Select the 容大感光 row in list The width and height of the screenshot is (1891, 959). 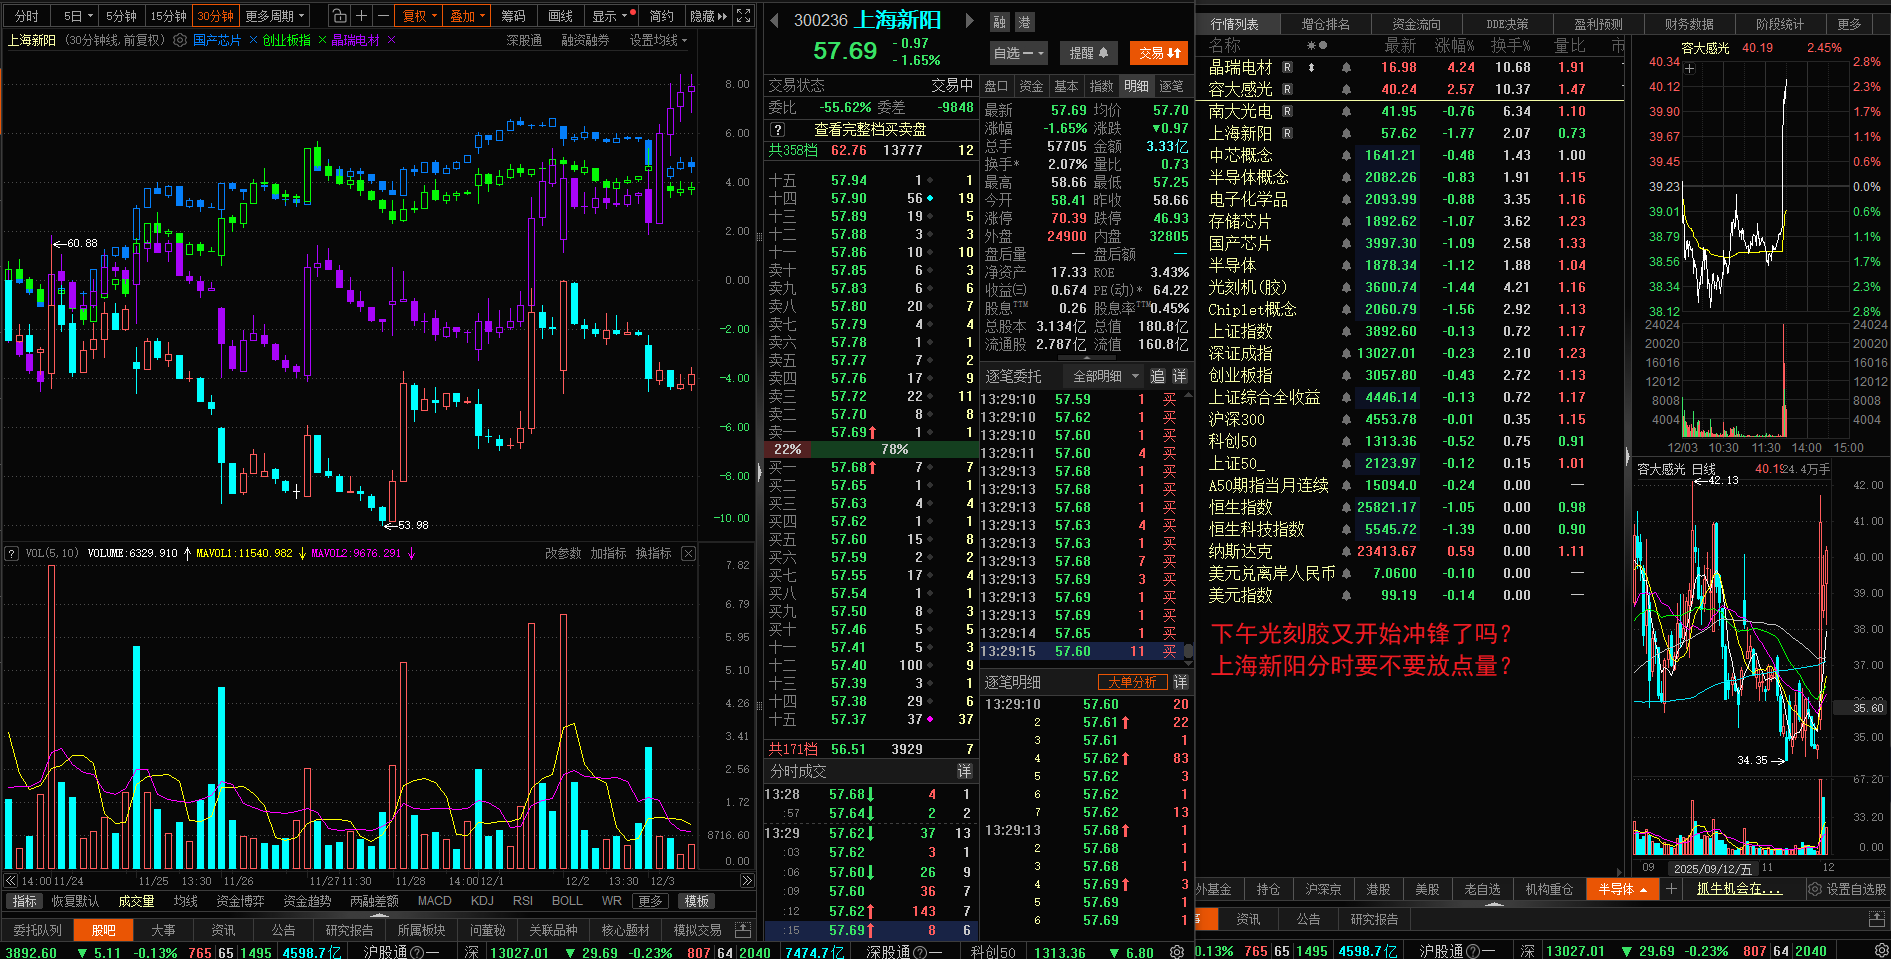(1410, 89)
